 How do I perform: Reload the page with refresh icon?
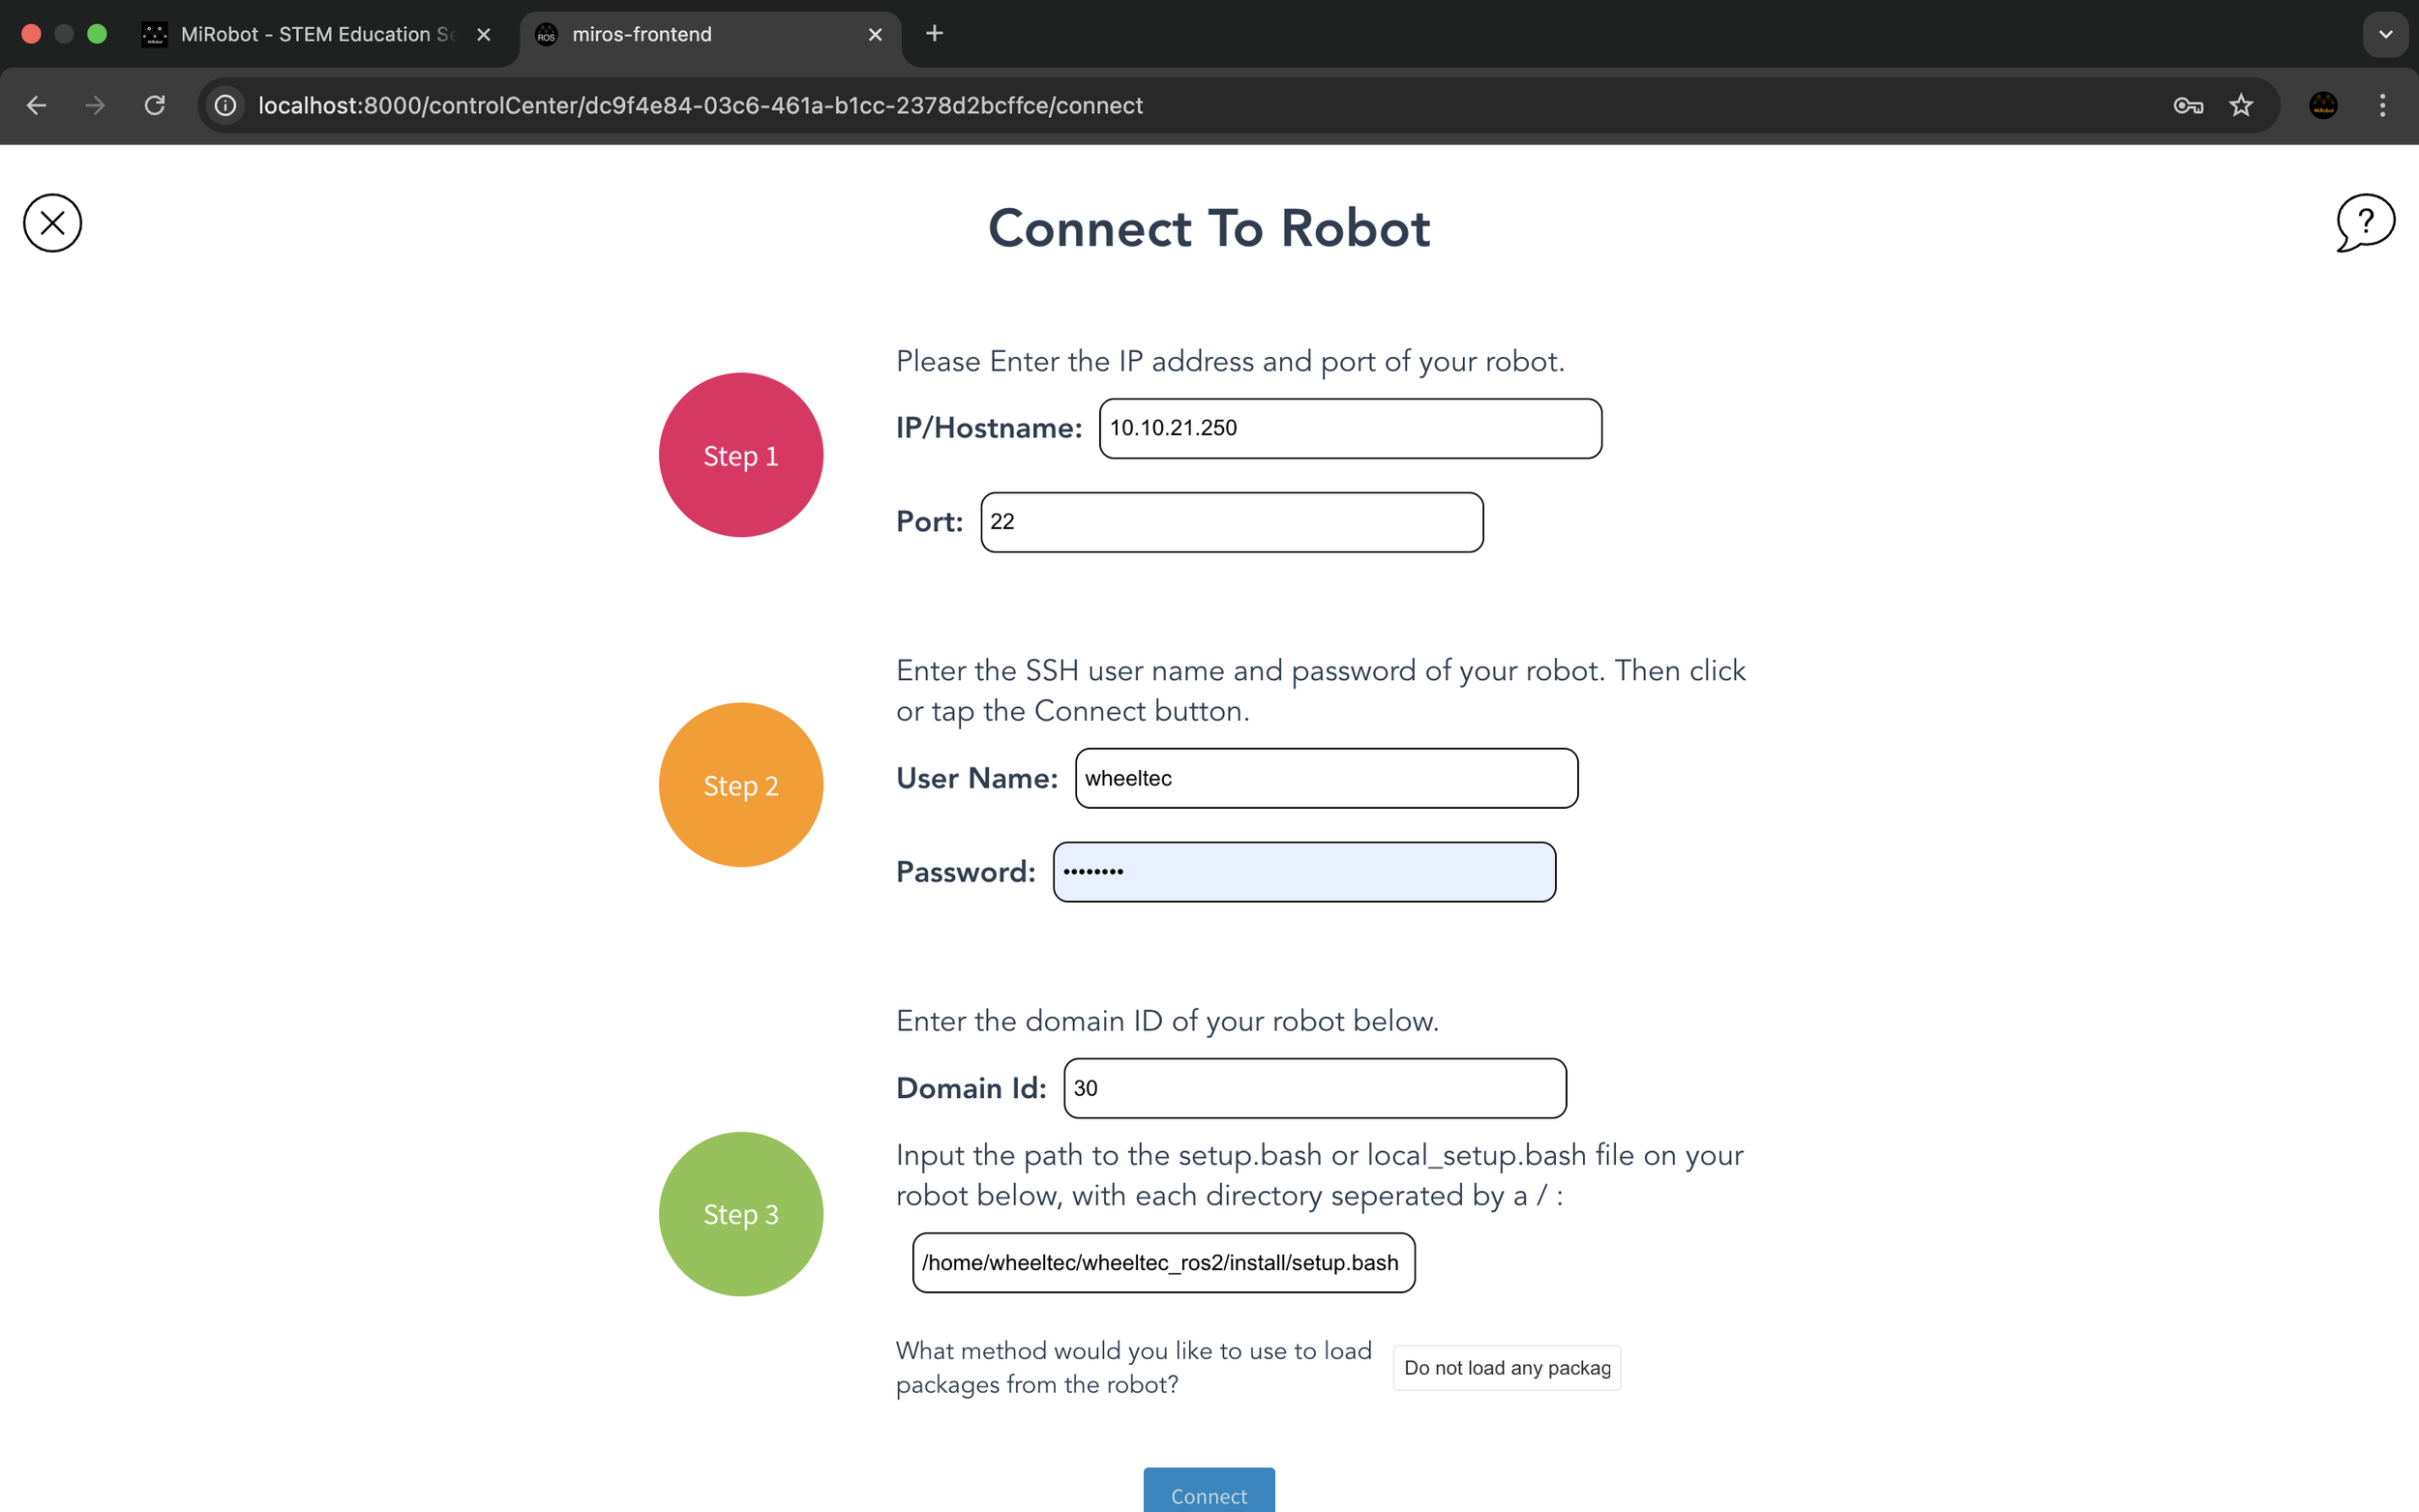[x=154, y=105]
